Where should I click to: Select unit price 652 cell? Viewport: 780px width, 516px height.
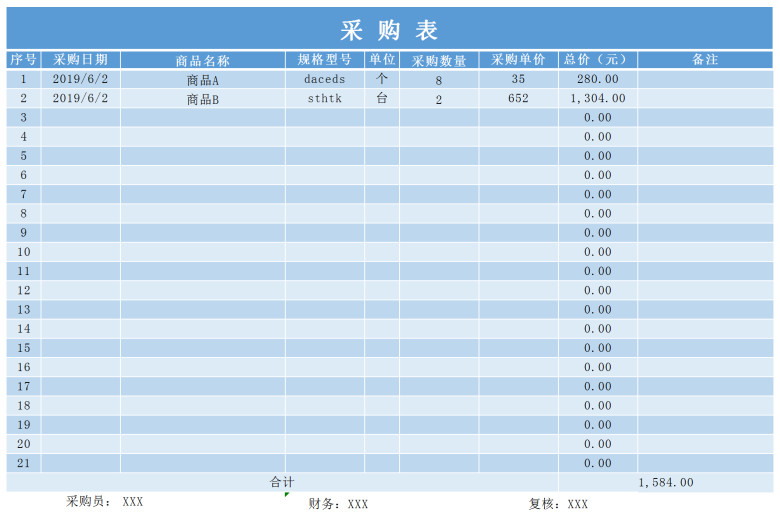coord(518,99)
